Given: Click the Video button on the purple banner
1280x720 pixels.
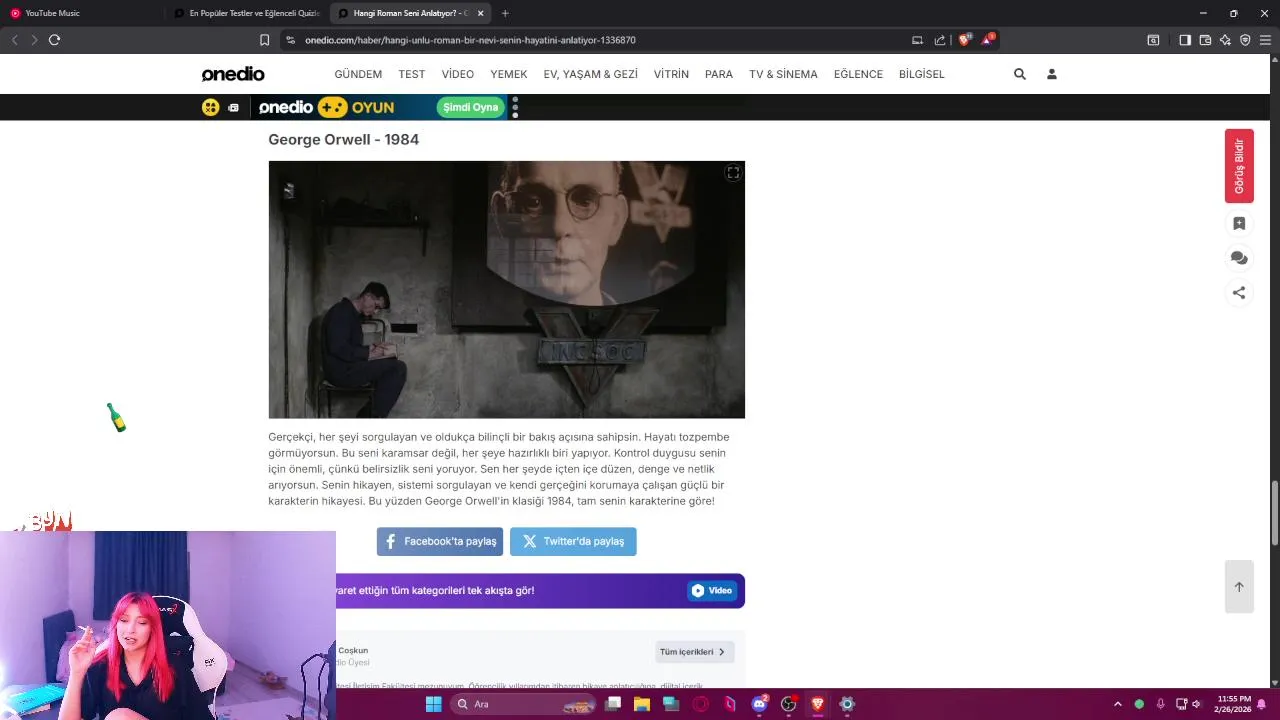Looking at the screenshot, I should (x=712, y=590).
